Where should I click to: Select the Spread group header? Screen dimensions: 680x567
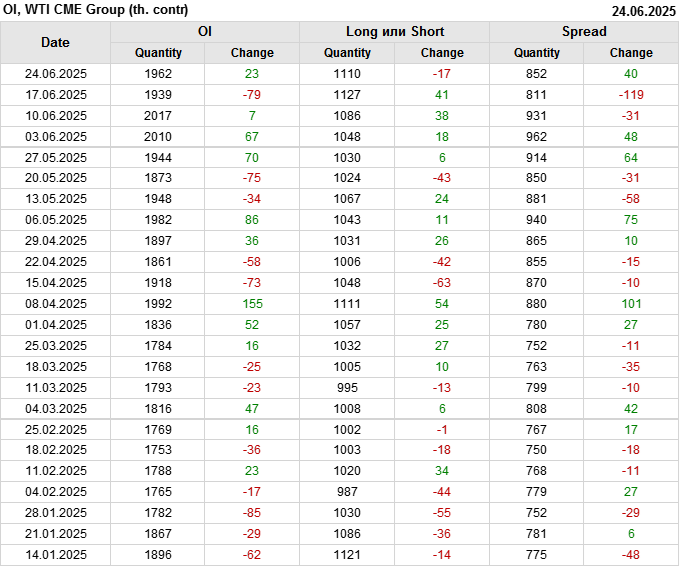tap(583, 32)
